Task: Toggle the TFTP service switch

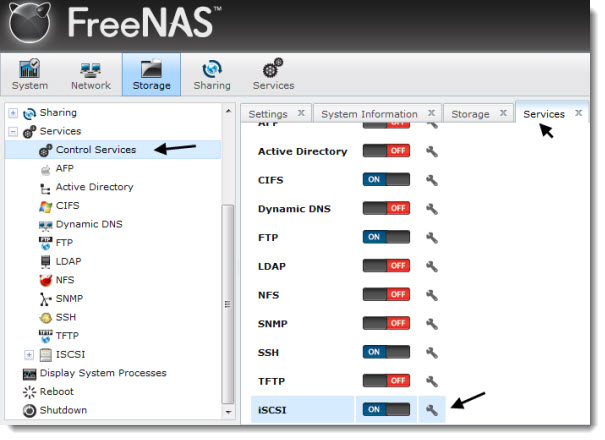Action: 386,381
